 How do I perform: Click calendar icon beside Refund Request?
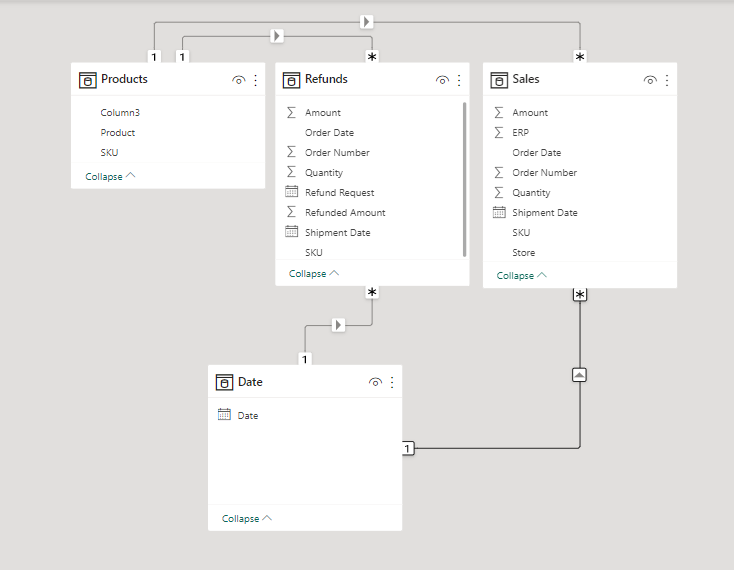coord(291,192)
